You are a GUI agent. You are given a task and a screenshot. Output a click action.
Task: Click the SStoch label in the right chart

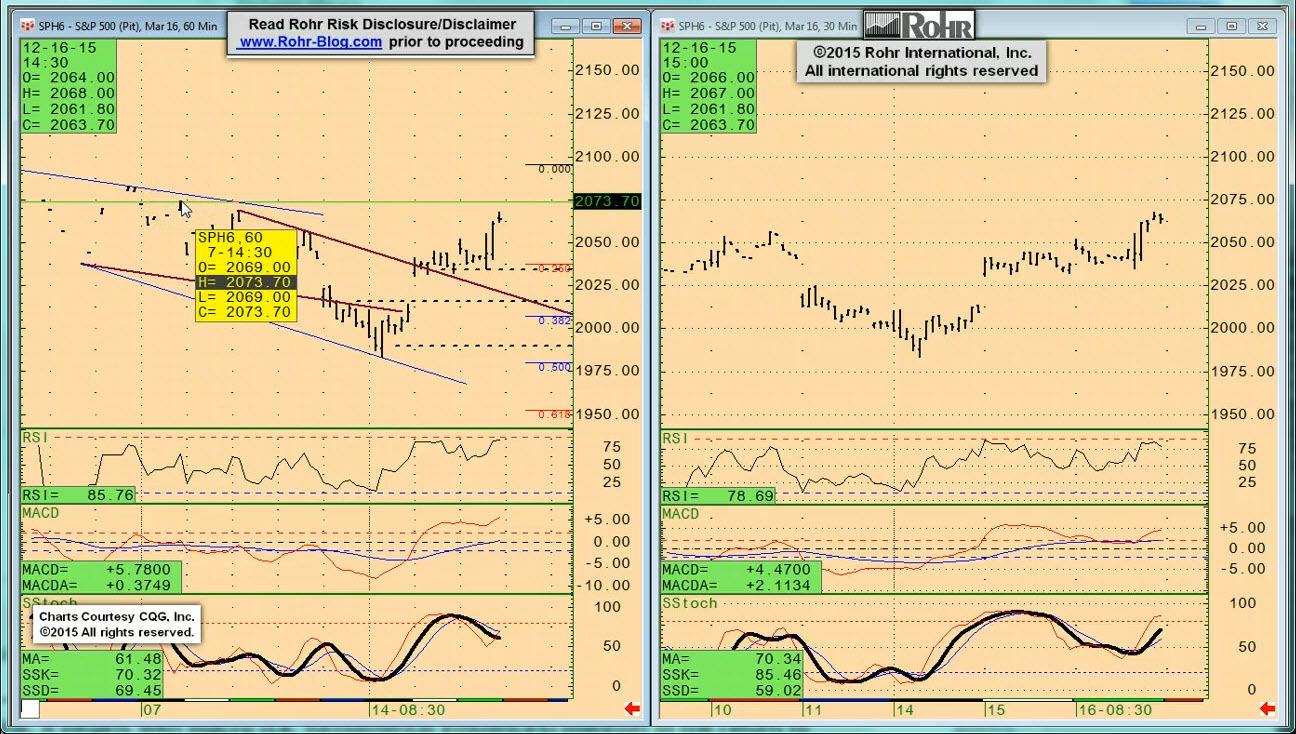pos(689,603)
